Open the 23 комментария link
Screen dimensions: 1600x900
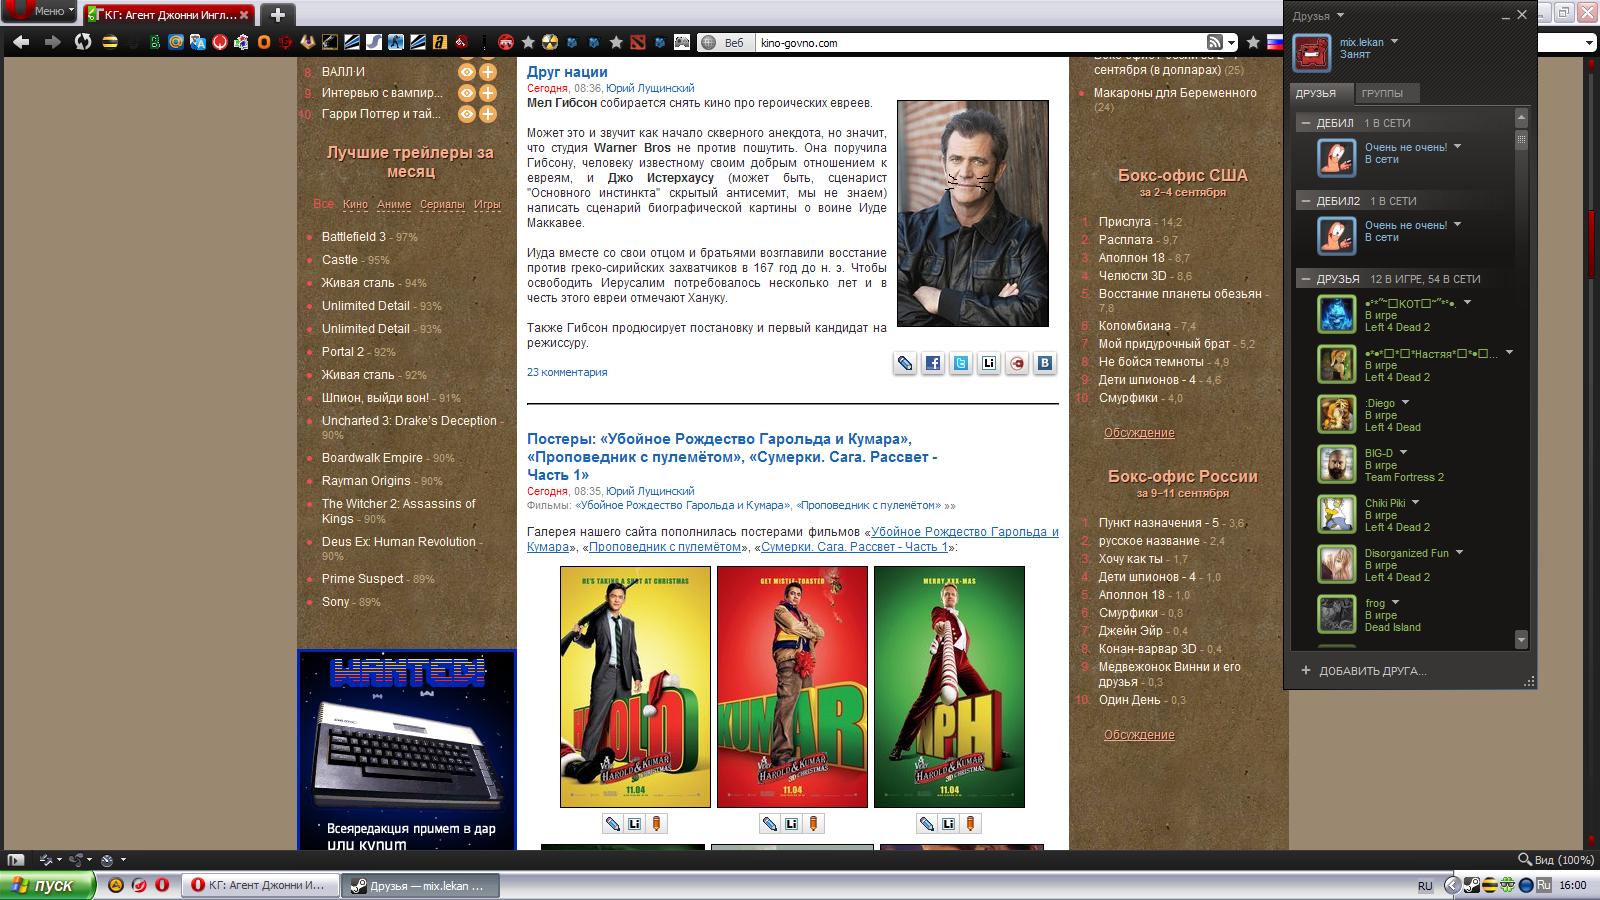click(x=567, y=372)
